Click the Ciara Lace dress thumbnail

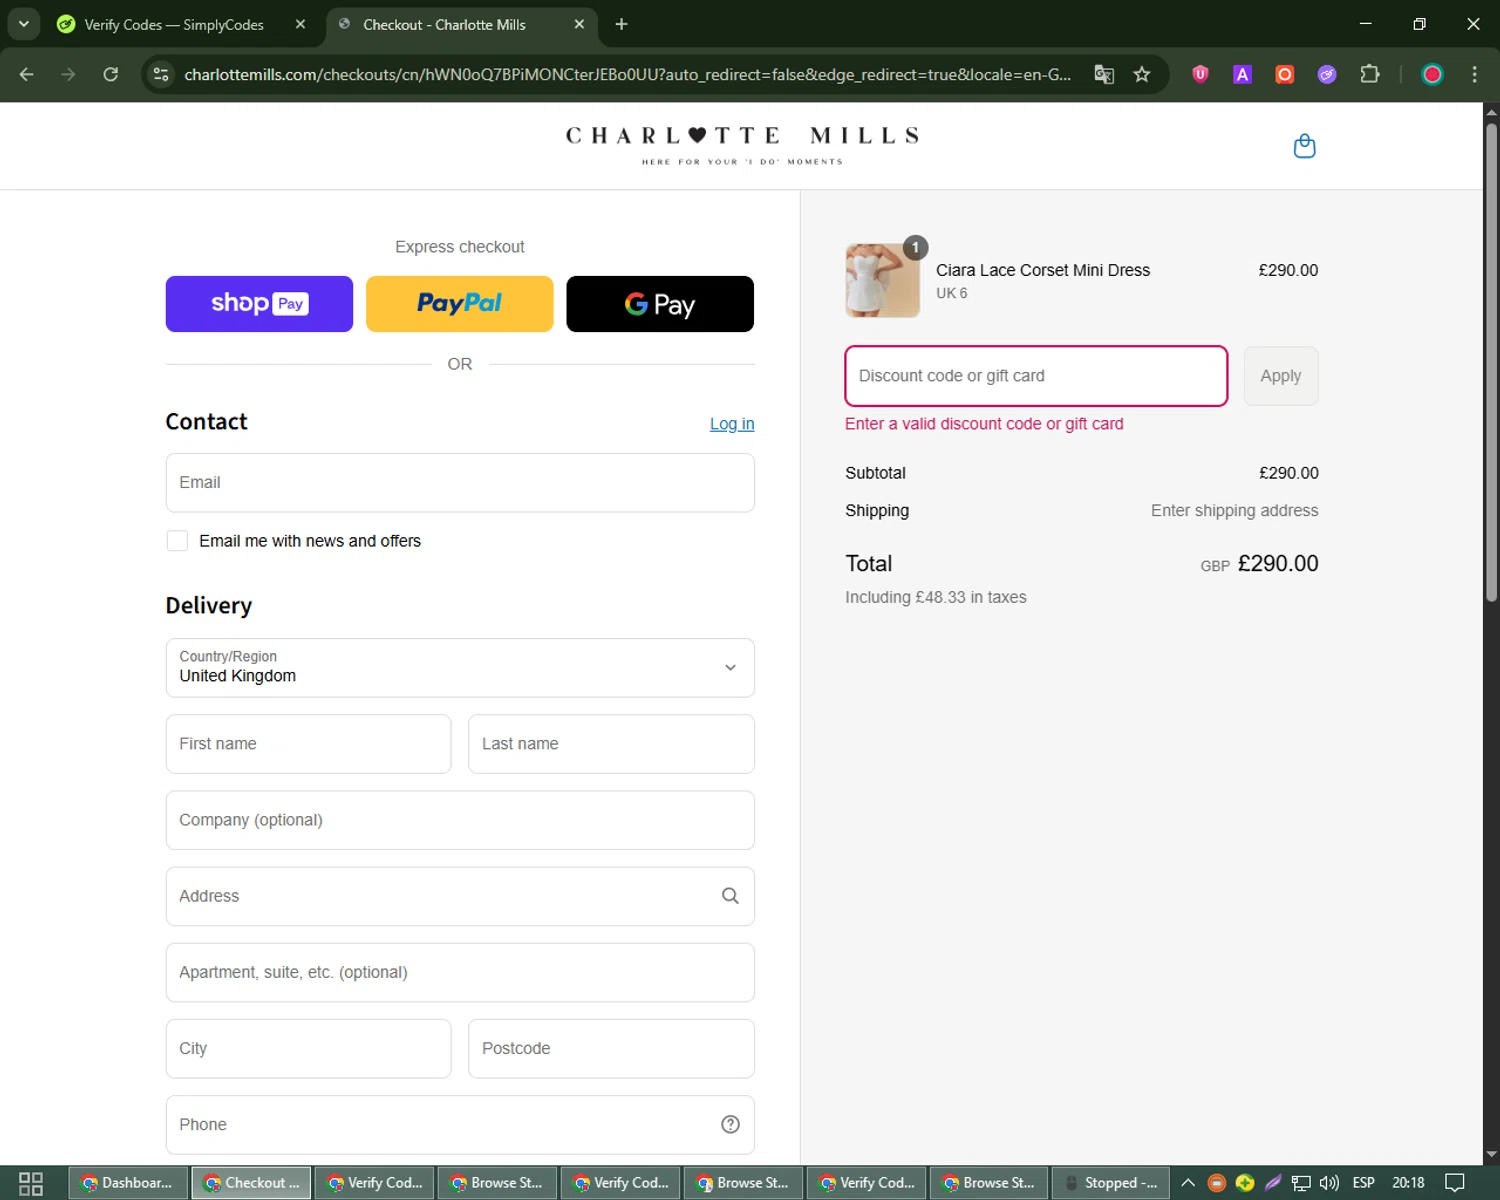[882, 281]
